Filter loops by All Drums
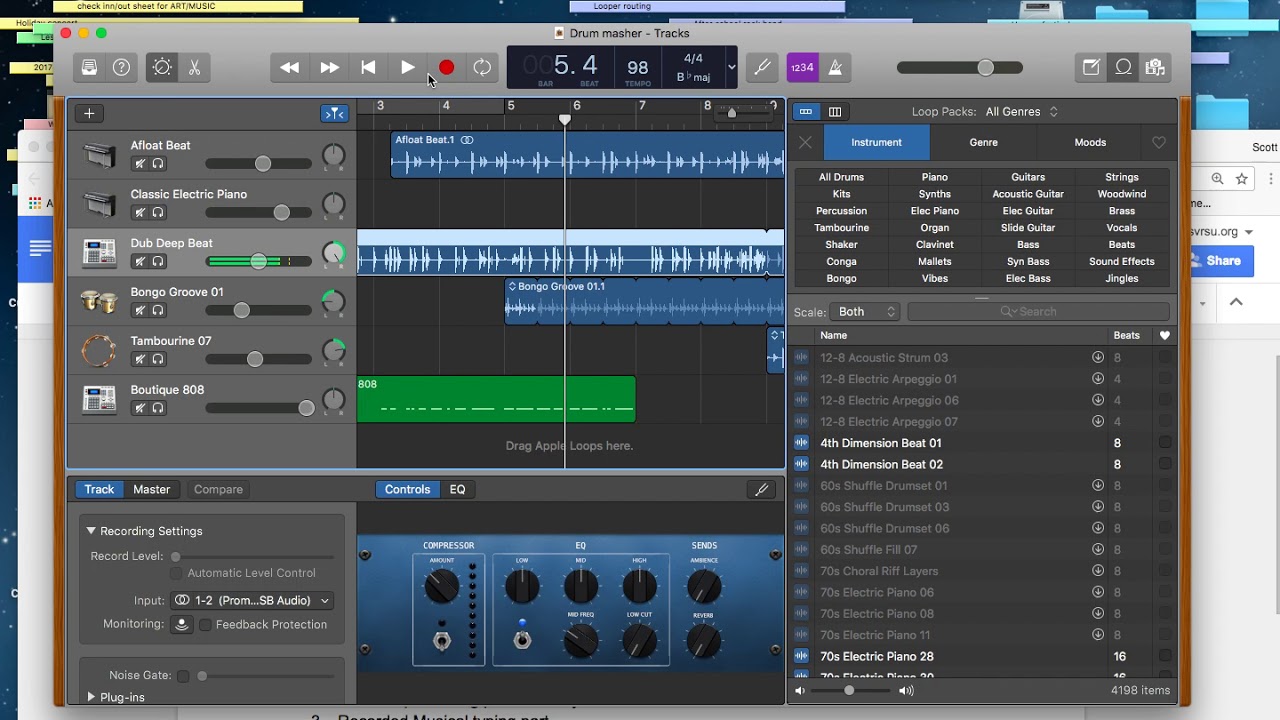Screen dimensions: 1280x720 coord(842,177)
